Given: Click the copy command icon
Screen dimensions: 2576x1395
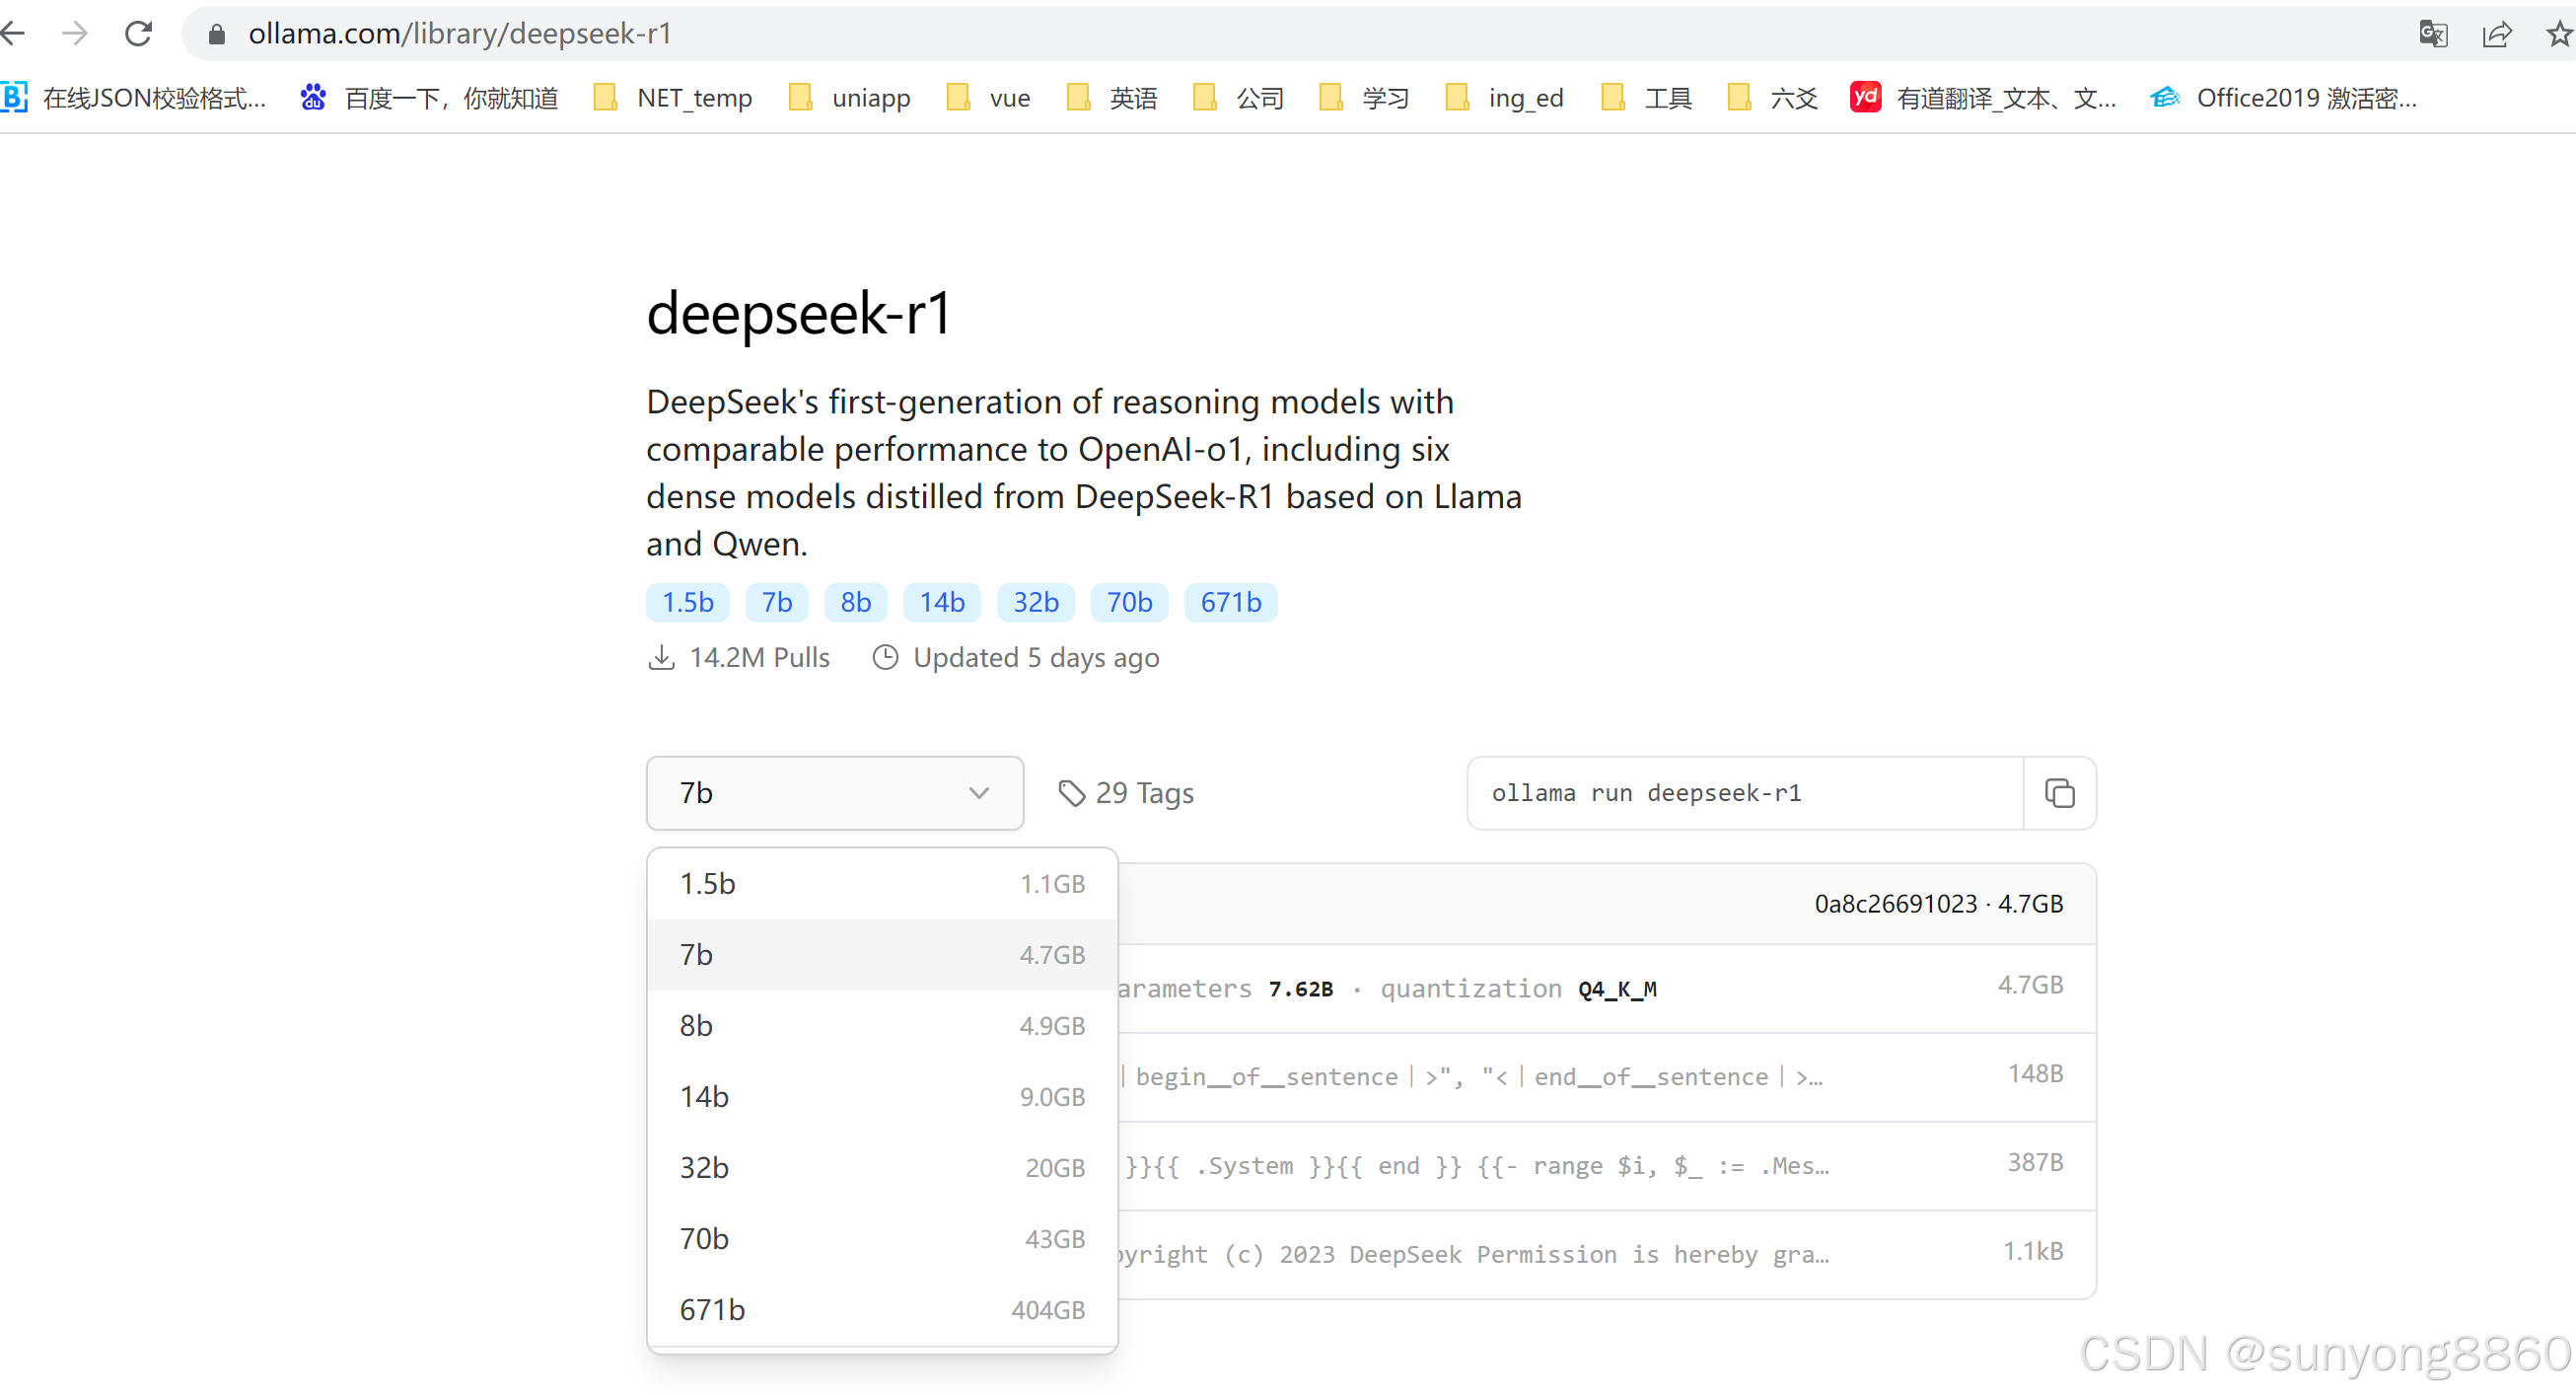Looking at the screenshot, I should pos(2059,793).
